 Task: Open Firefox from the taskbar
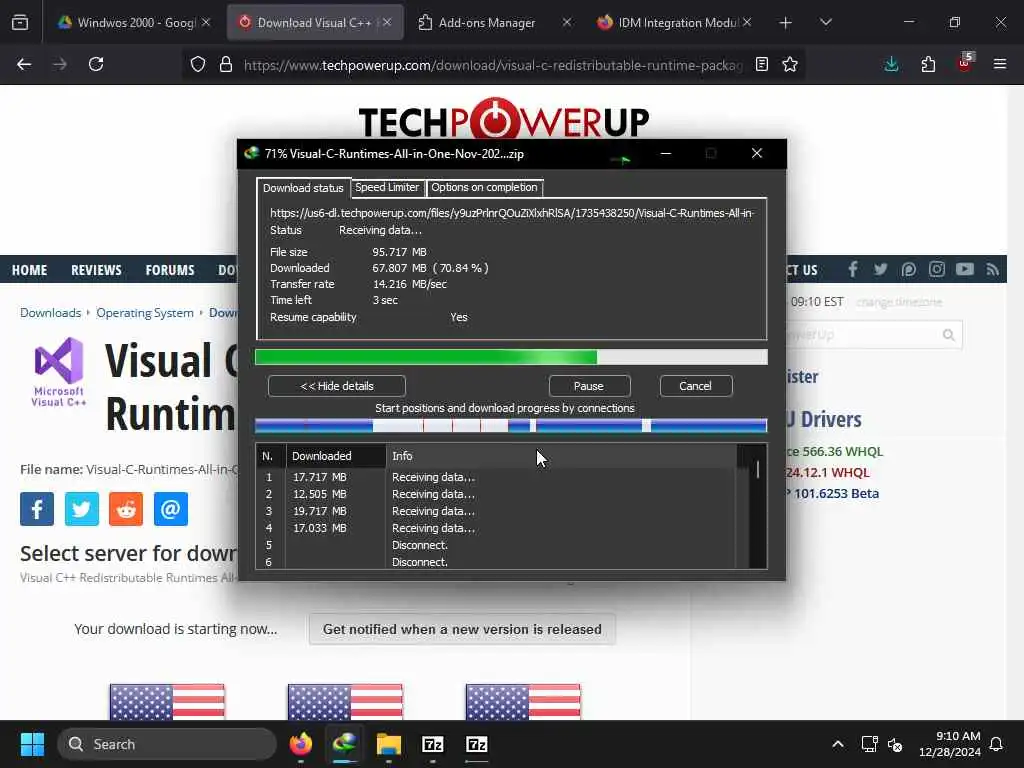301,744
